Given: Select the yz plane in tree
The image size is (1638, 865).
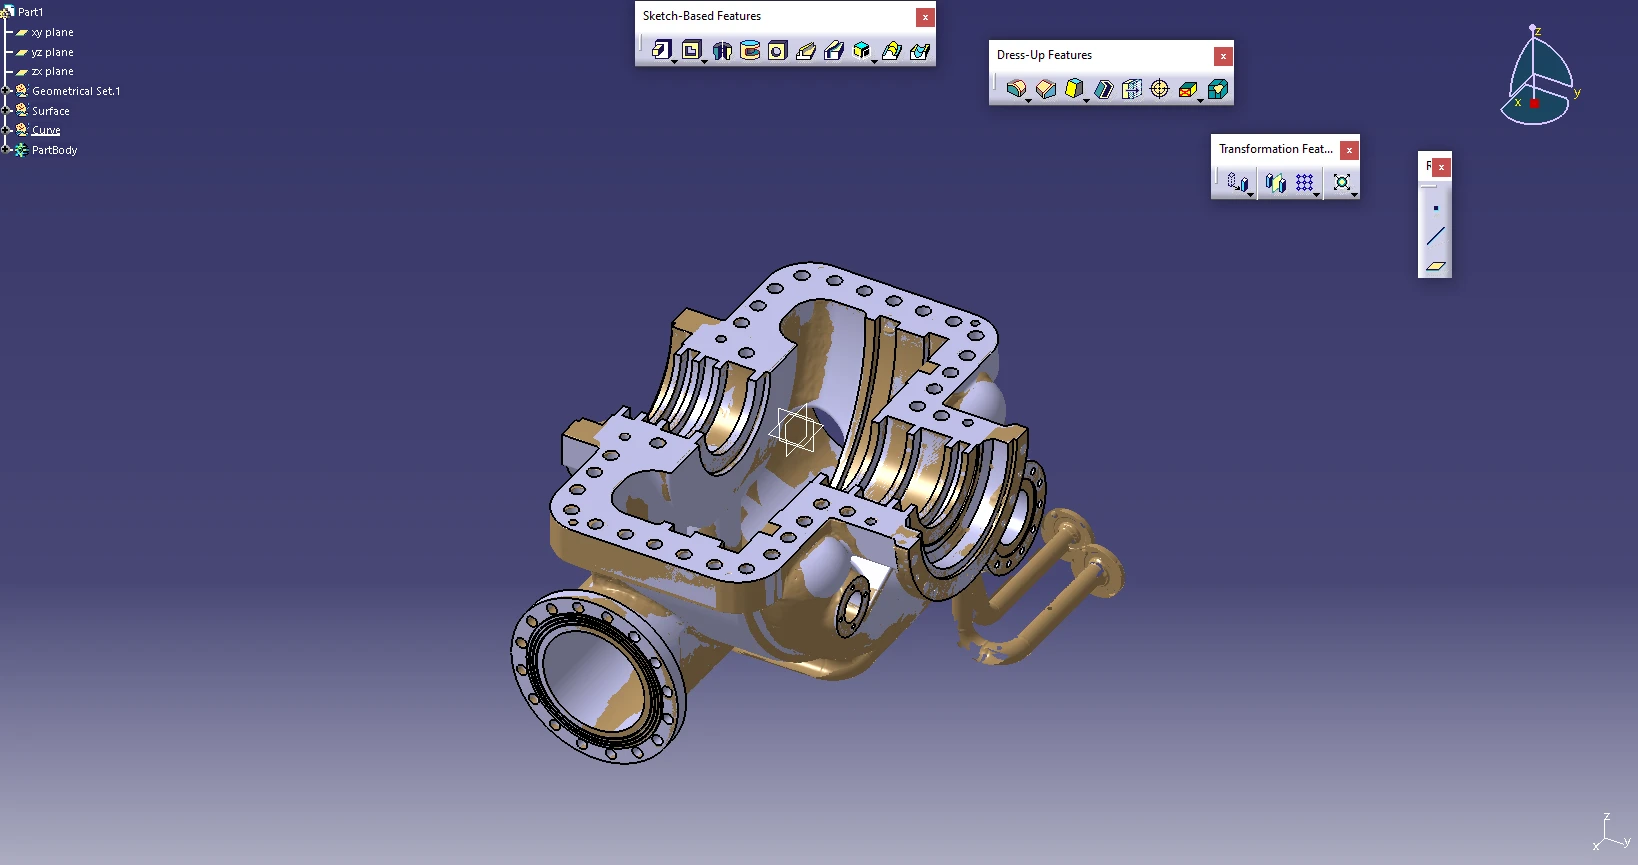Looking at the screenshot, I should pyautogui.click(x=52, y=52).
